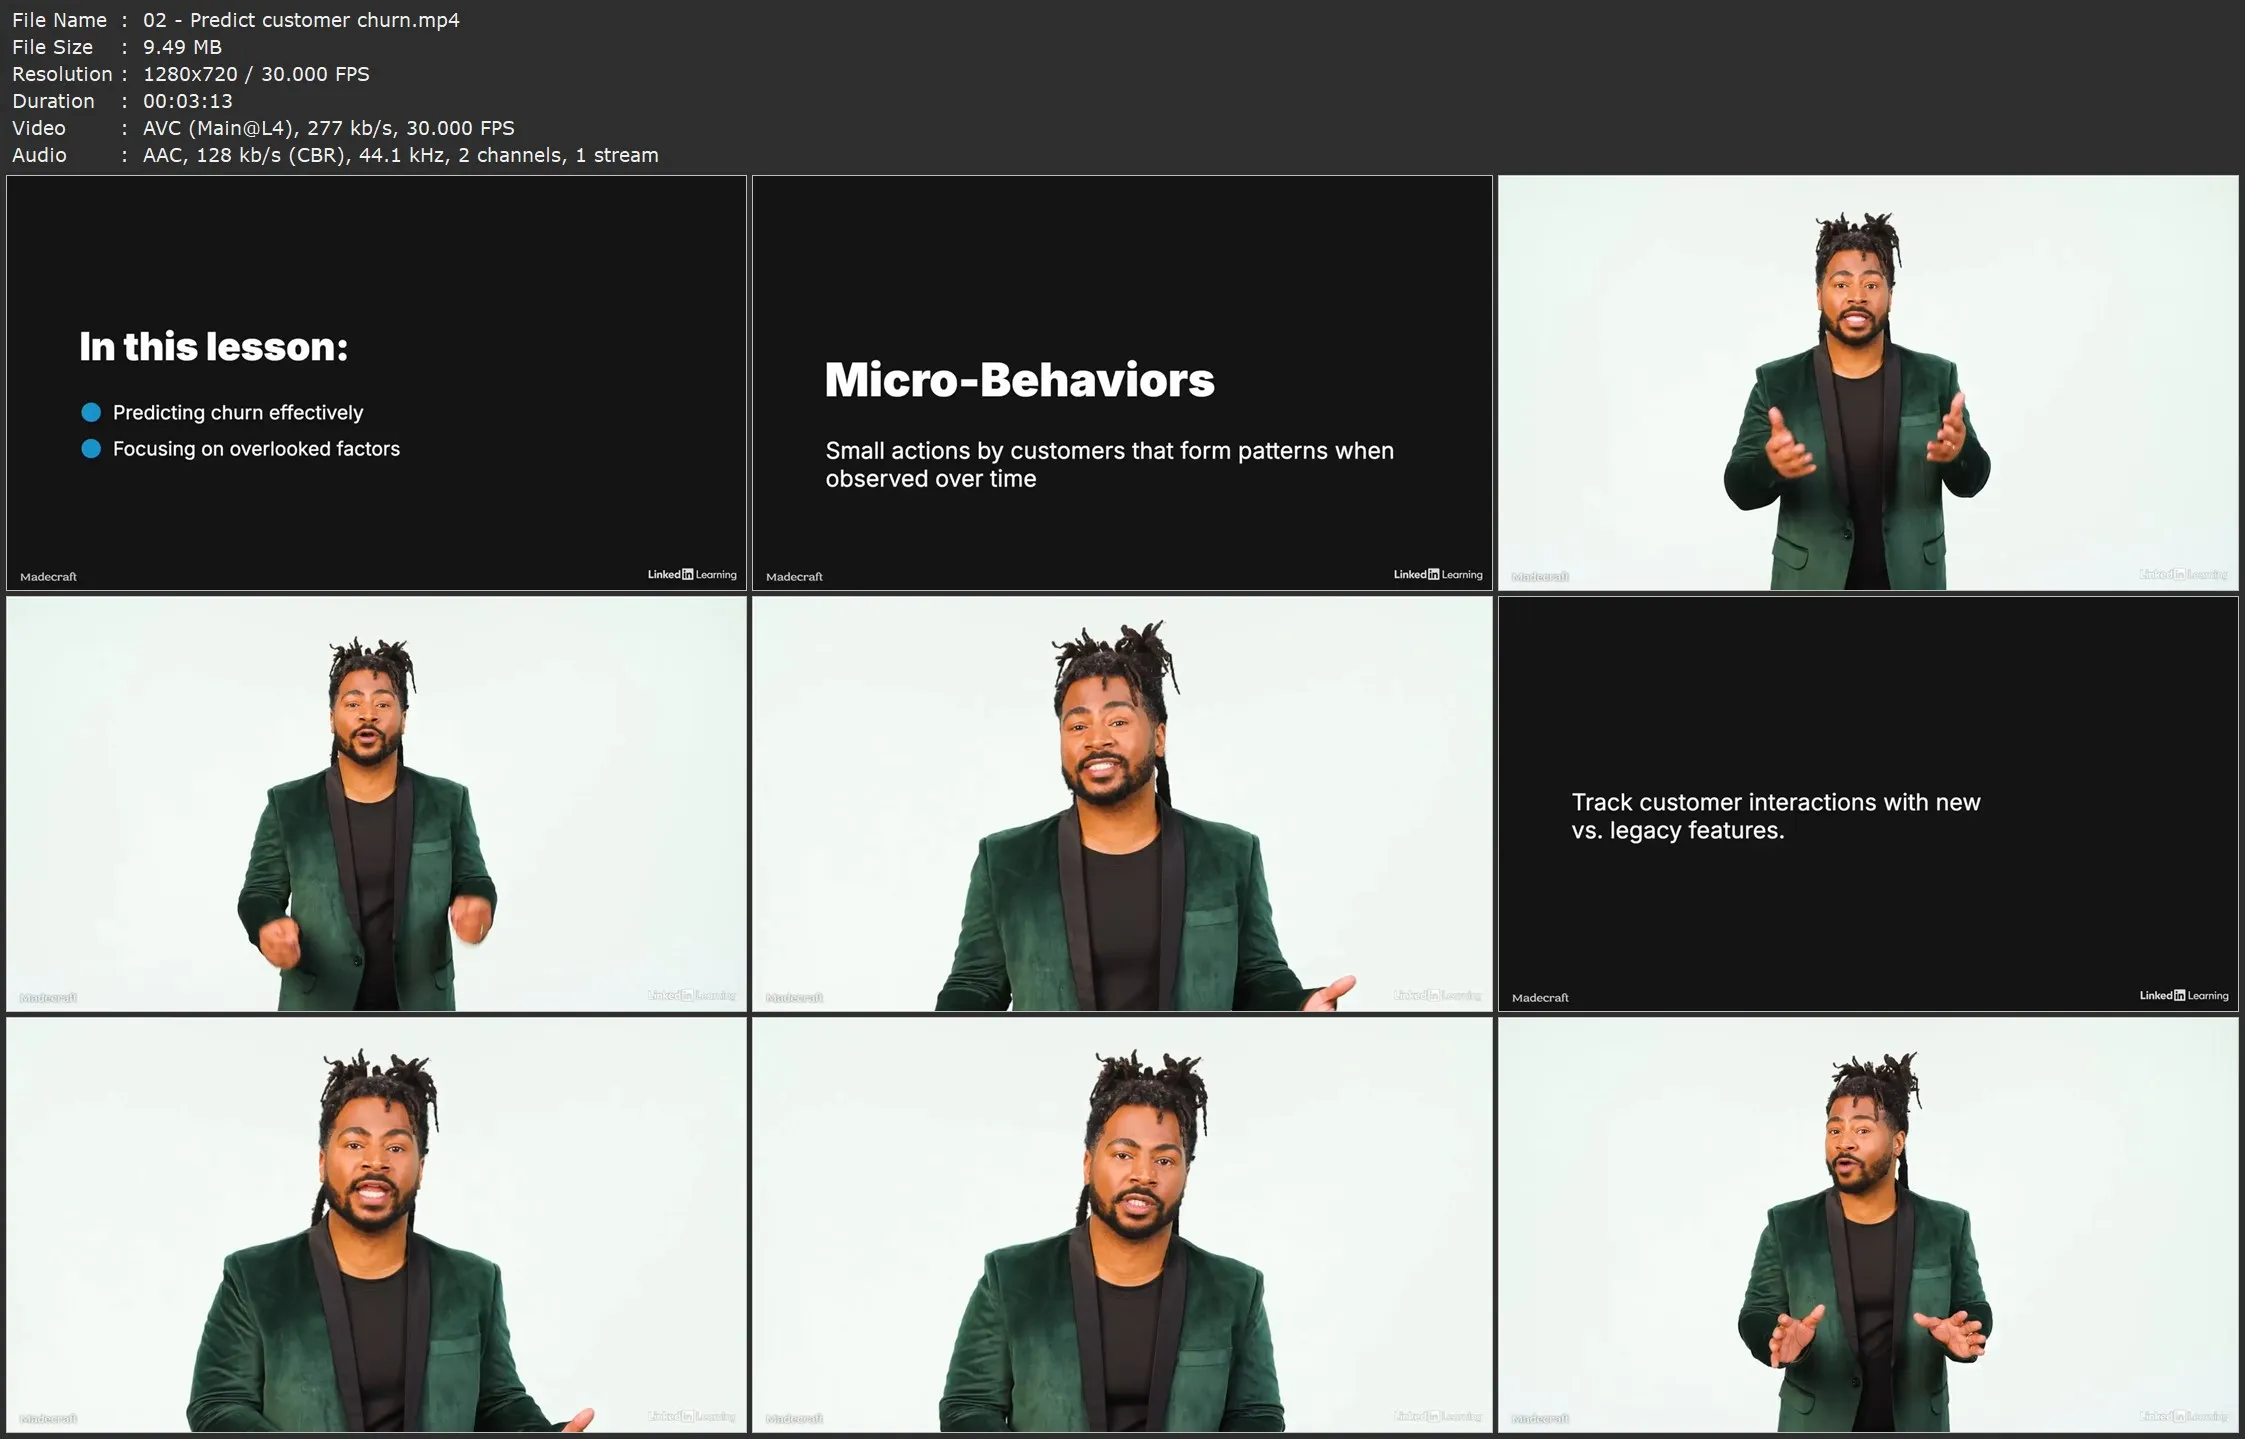Click the 'Micro-Behaviors' title text
The width and height of the screenshot is (2245, 1439).
click(1020, 380)
